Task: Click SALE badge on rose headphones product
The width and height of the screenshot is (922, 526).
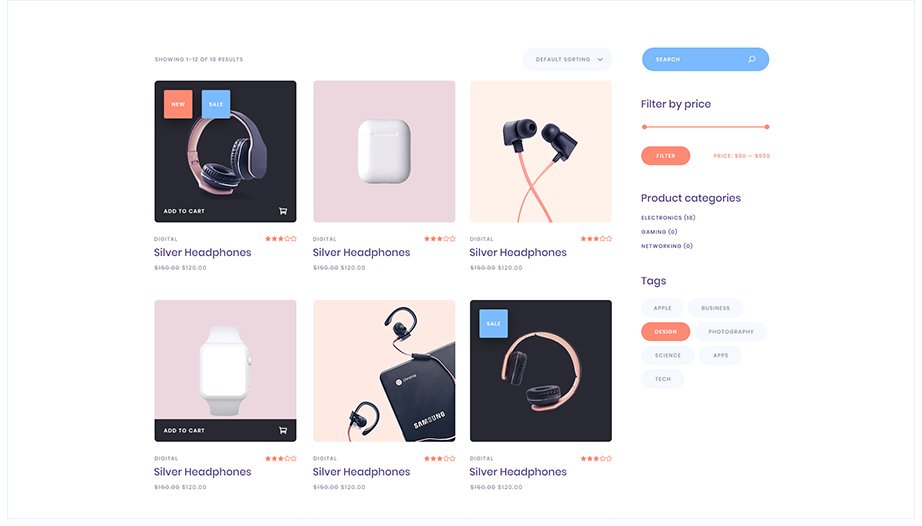Action: [493, 323]
